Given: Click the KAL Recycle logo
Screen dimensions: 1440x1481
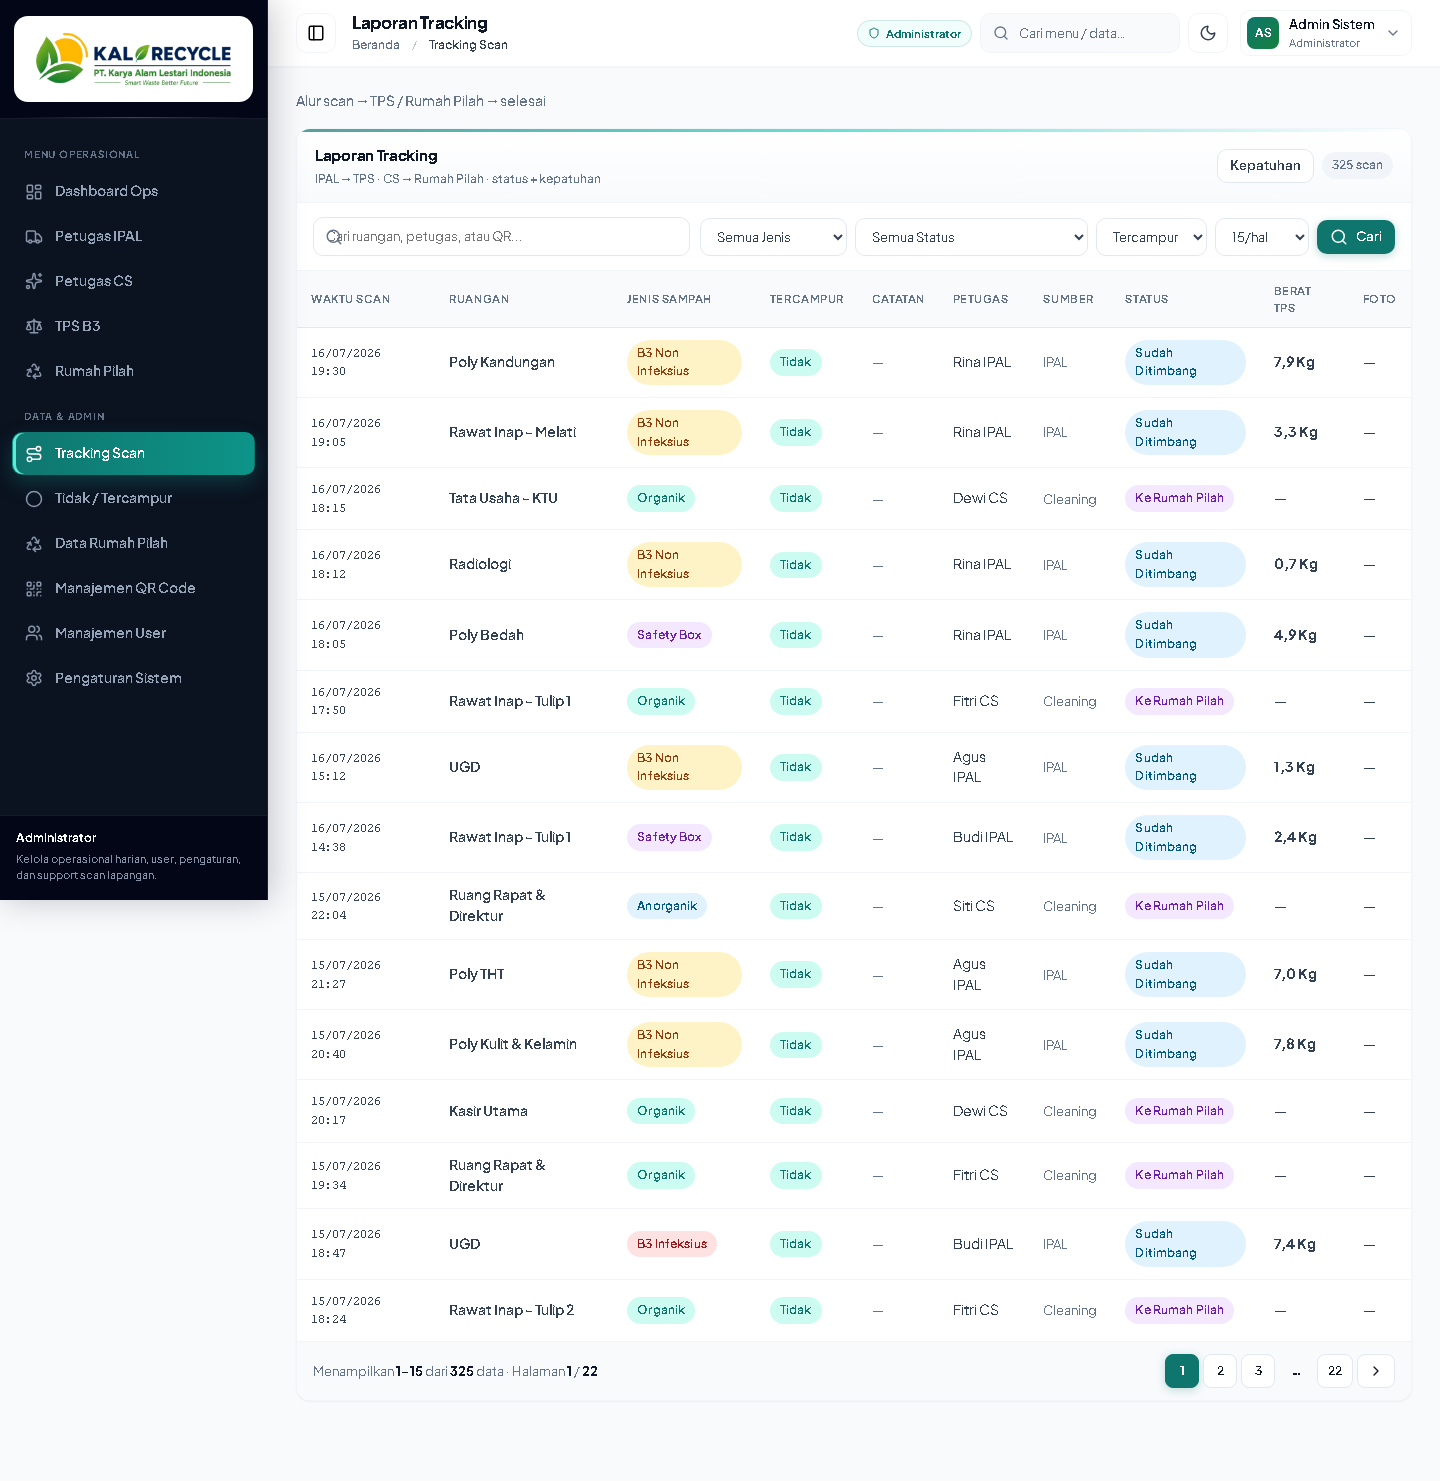Looking at the screenshot, I should tap(133, 59).
